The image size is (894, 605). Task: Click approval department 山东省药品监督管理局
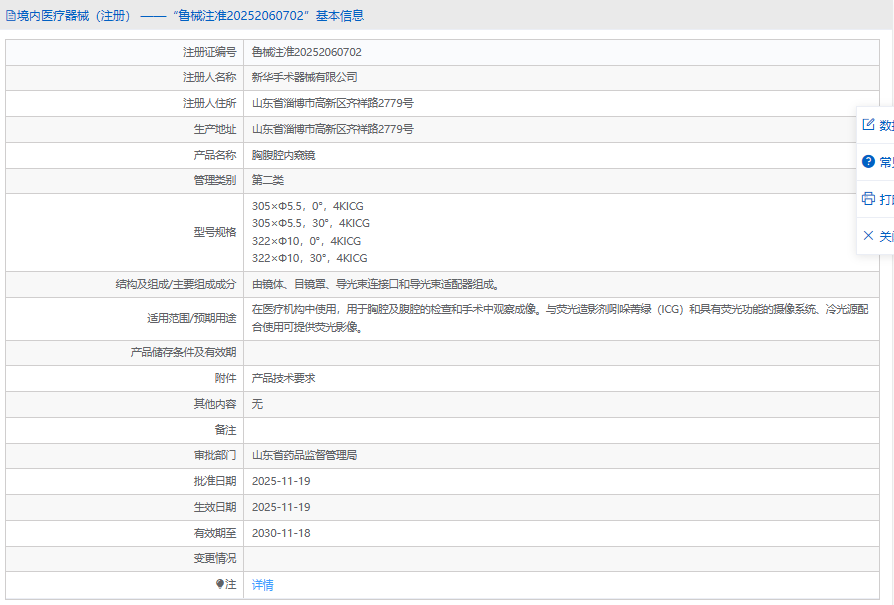pyautogui.click(x=304, y=455)
